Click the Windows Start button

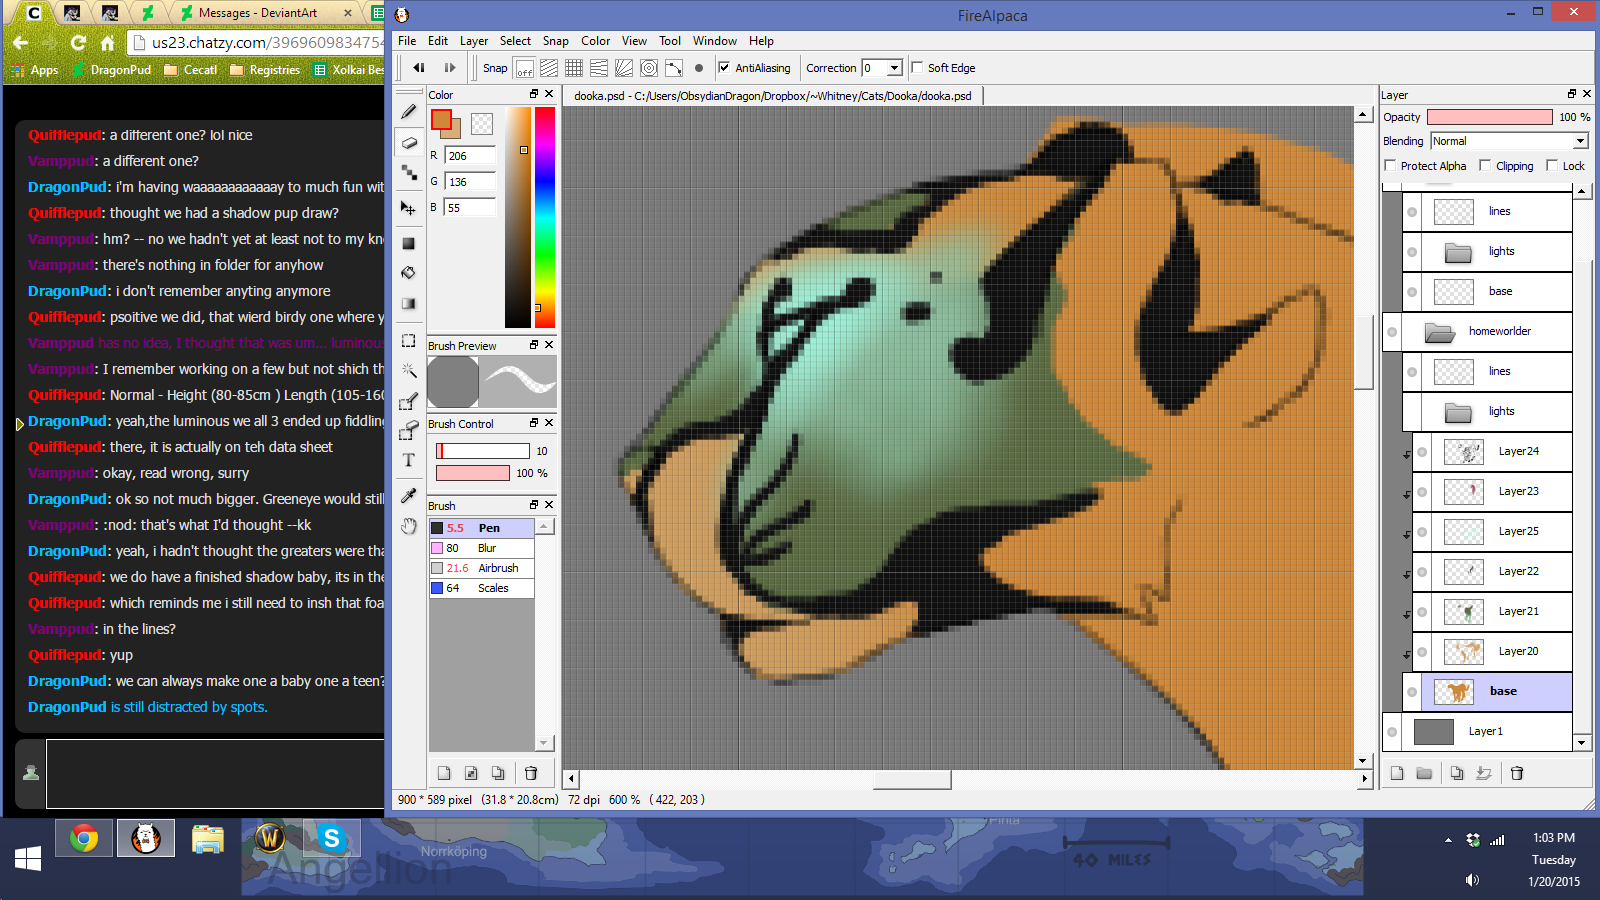[x=28, y=858]
